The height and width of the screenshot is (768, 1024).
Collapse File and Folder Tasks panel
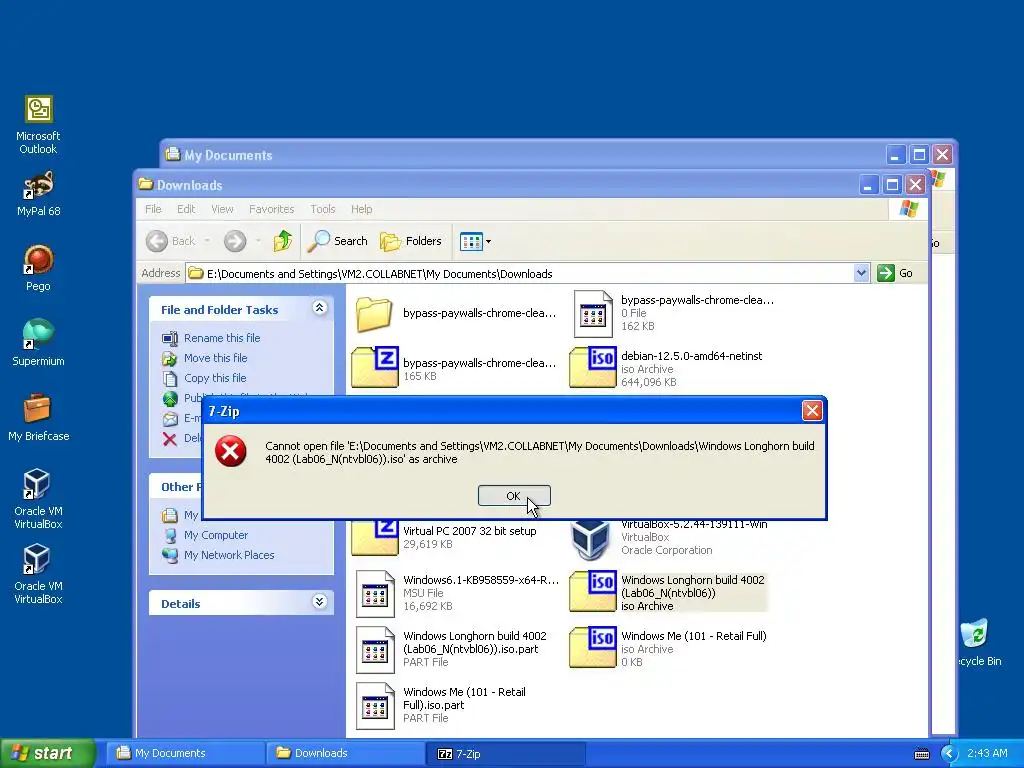(x=319, y=308)
